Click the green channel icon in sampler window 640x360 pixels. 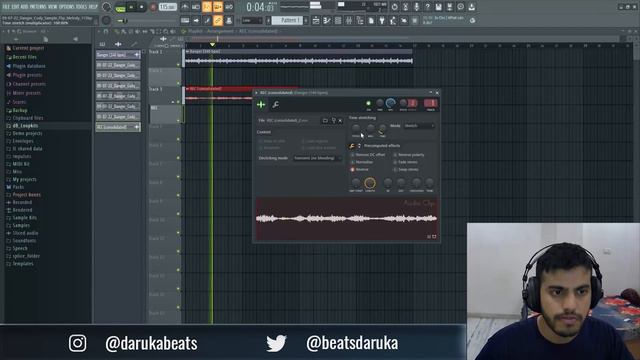[261, 105]
